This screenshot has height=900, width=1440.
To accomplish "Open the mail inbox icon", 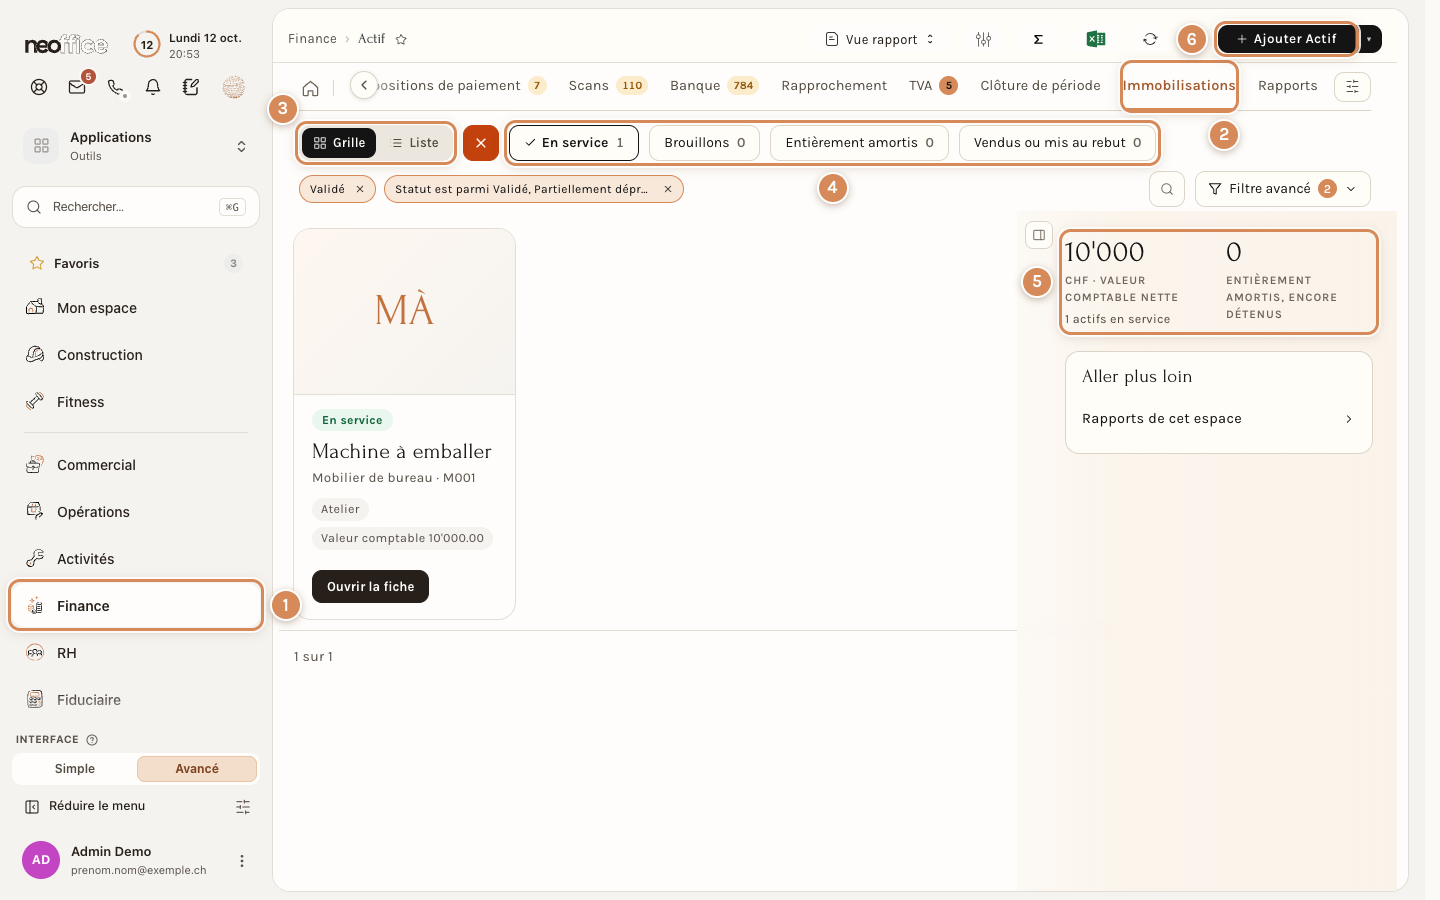I will (77, 87).
